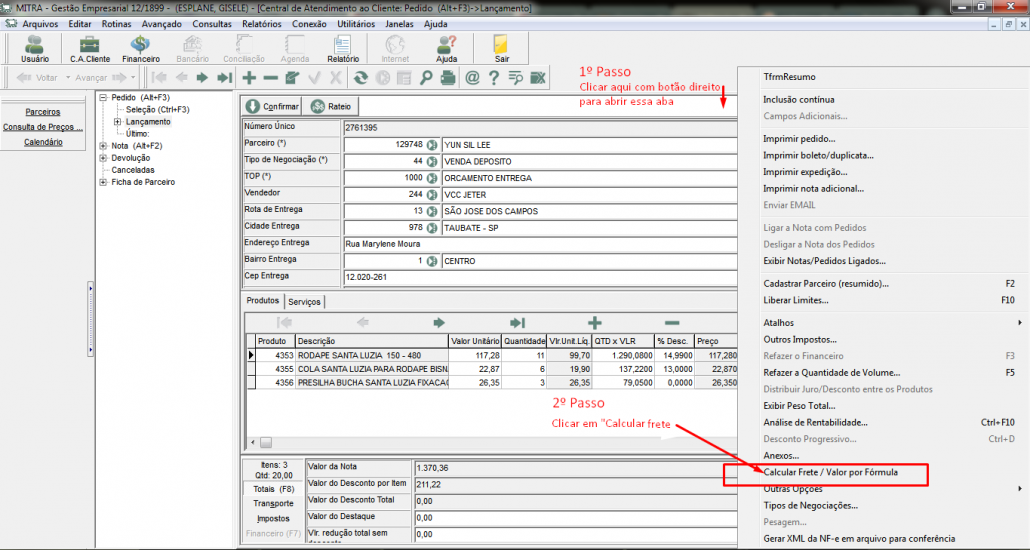The height and width of the screenshot is (550, 1030).
Task: Click the @ email icon in toolbar
Action: click(x=472, y=77)
